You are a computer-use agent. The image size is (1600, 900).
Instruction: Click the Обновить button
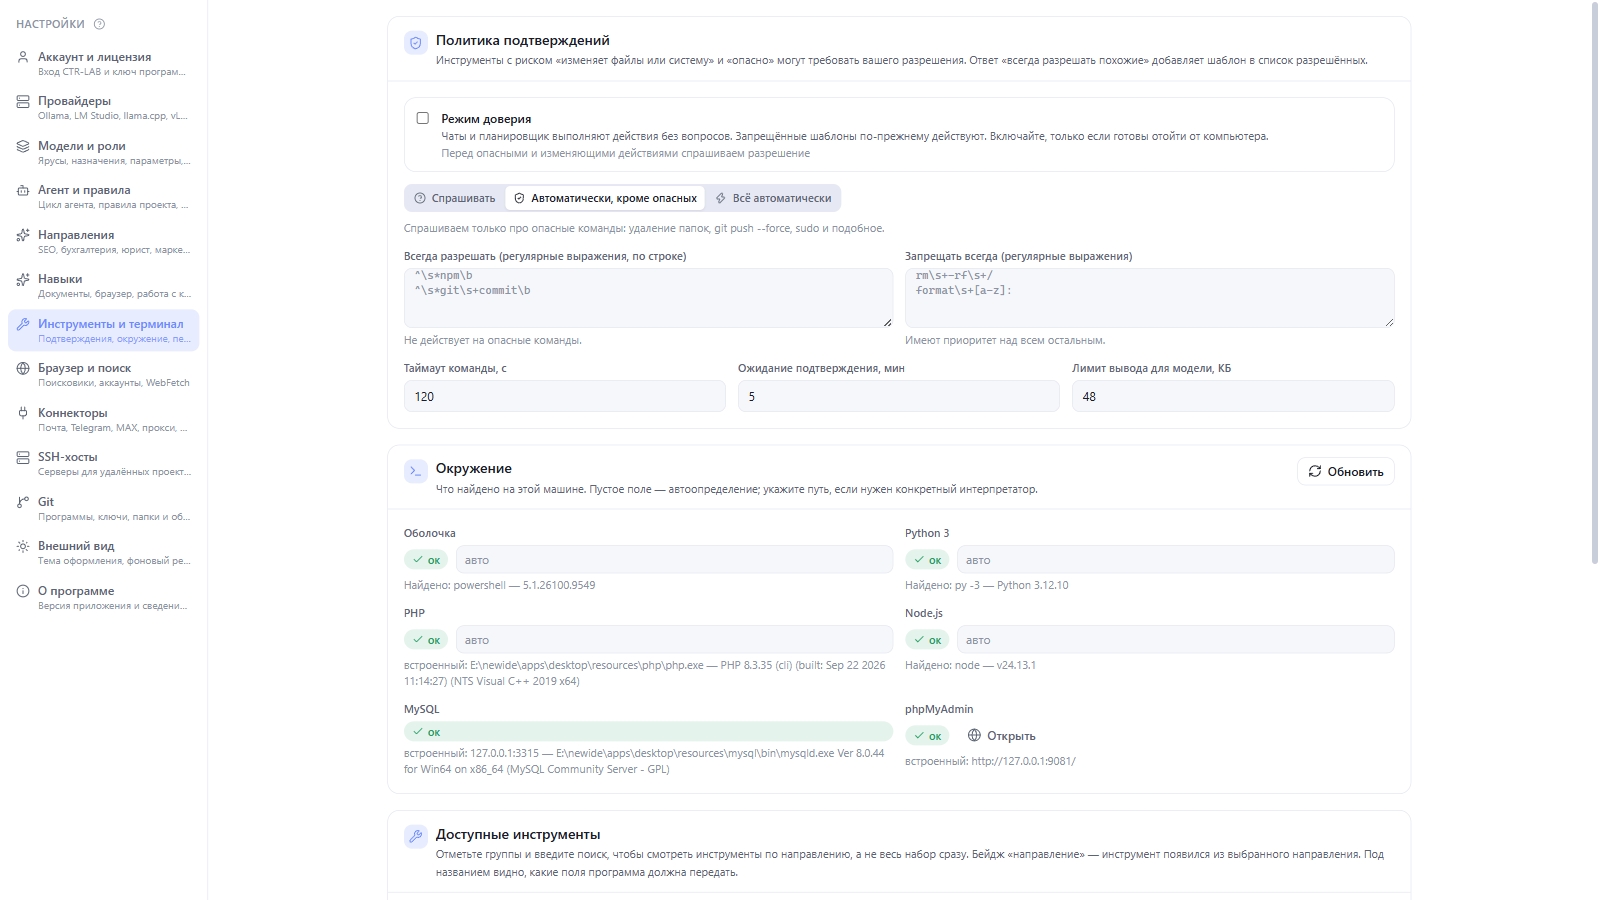click(x=1346, y=471)
